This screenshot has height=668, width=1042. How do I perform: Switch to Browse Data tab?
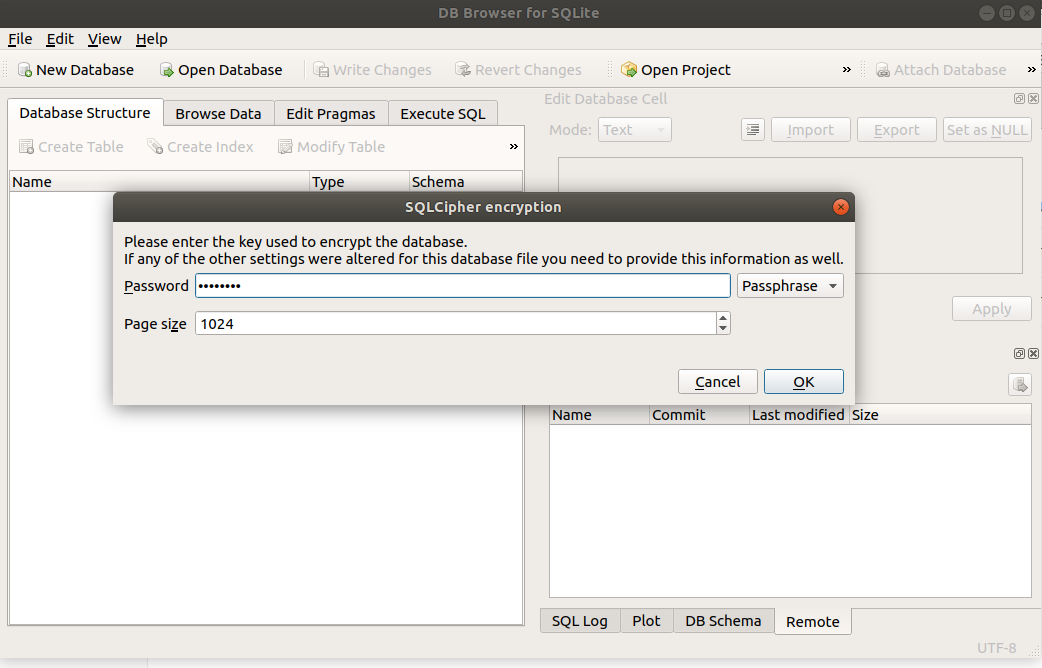click(x=218, y=114)
